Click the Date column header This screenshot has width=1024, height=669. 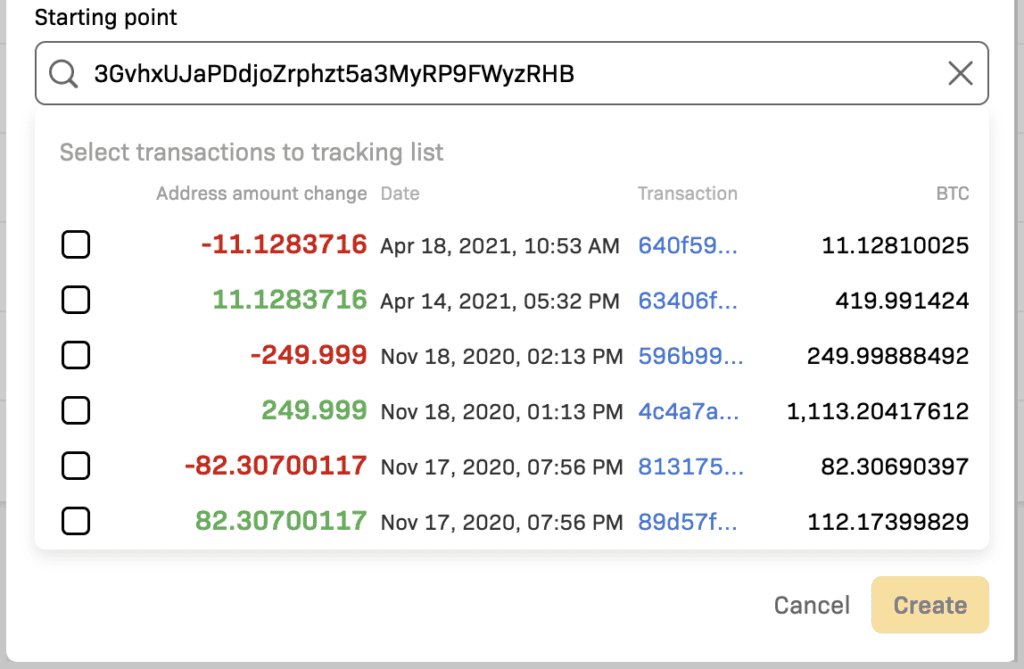click(x=400, y=194)
